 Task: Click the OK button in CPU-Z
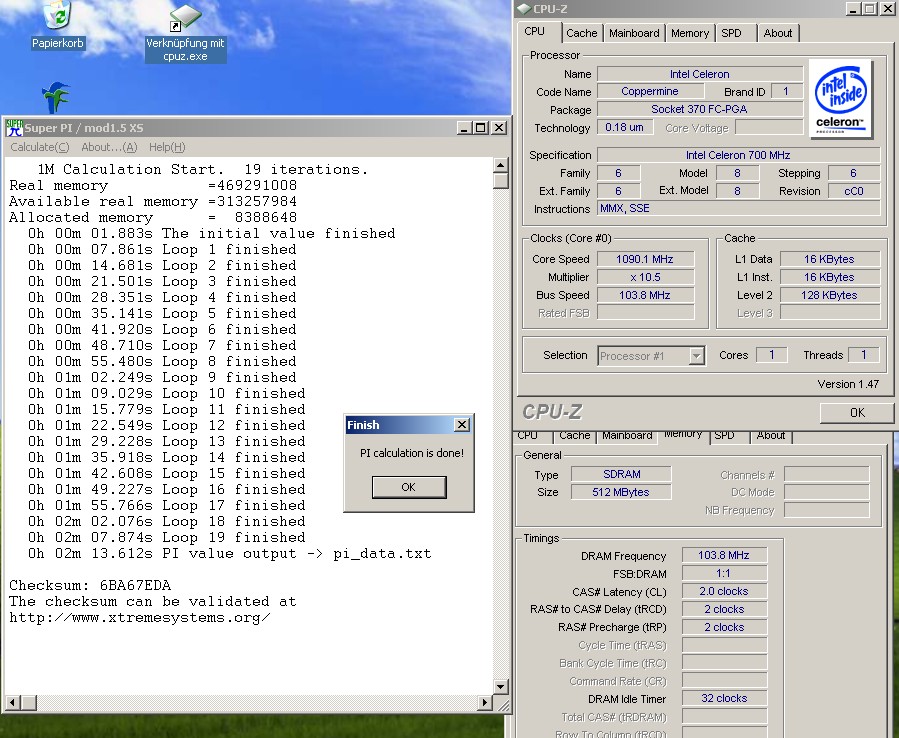(x=857, y=413)
